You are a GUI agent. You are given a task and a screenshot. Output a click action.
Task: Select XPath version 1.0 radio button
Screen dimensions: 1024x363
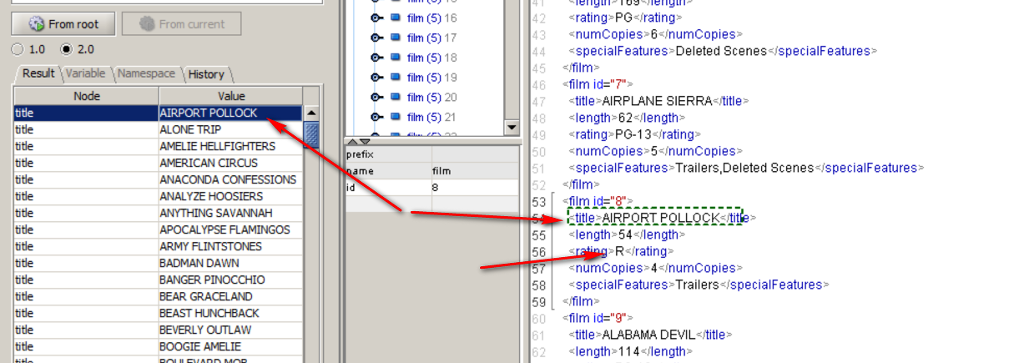pyautogui.click(x=18, y=49)
